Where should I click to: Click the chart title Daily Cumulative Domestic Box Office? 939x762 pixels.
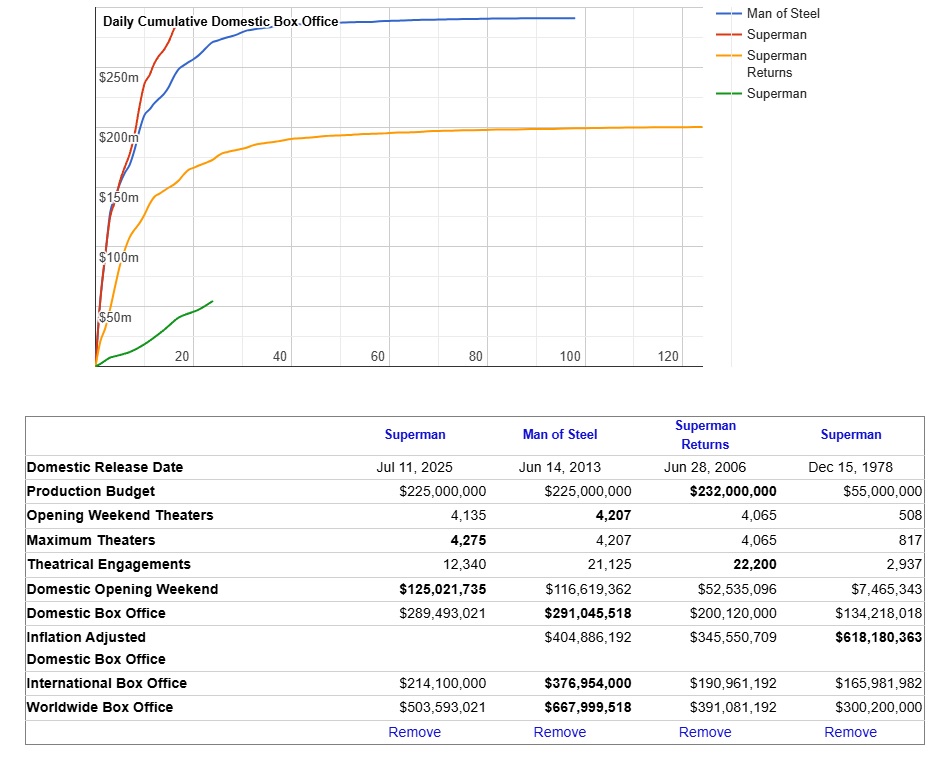click(220, 22)
